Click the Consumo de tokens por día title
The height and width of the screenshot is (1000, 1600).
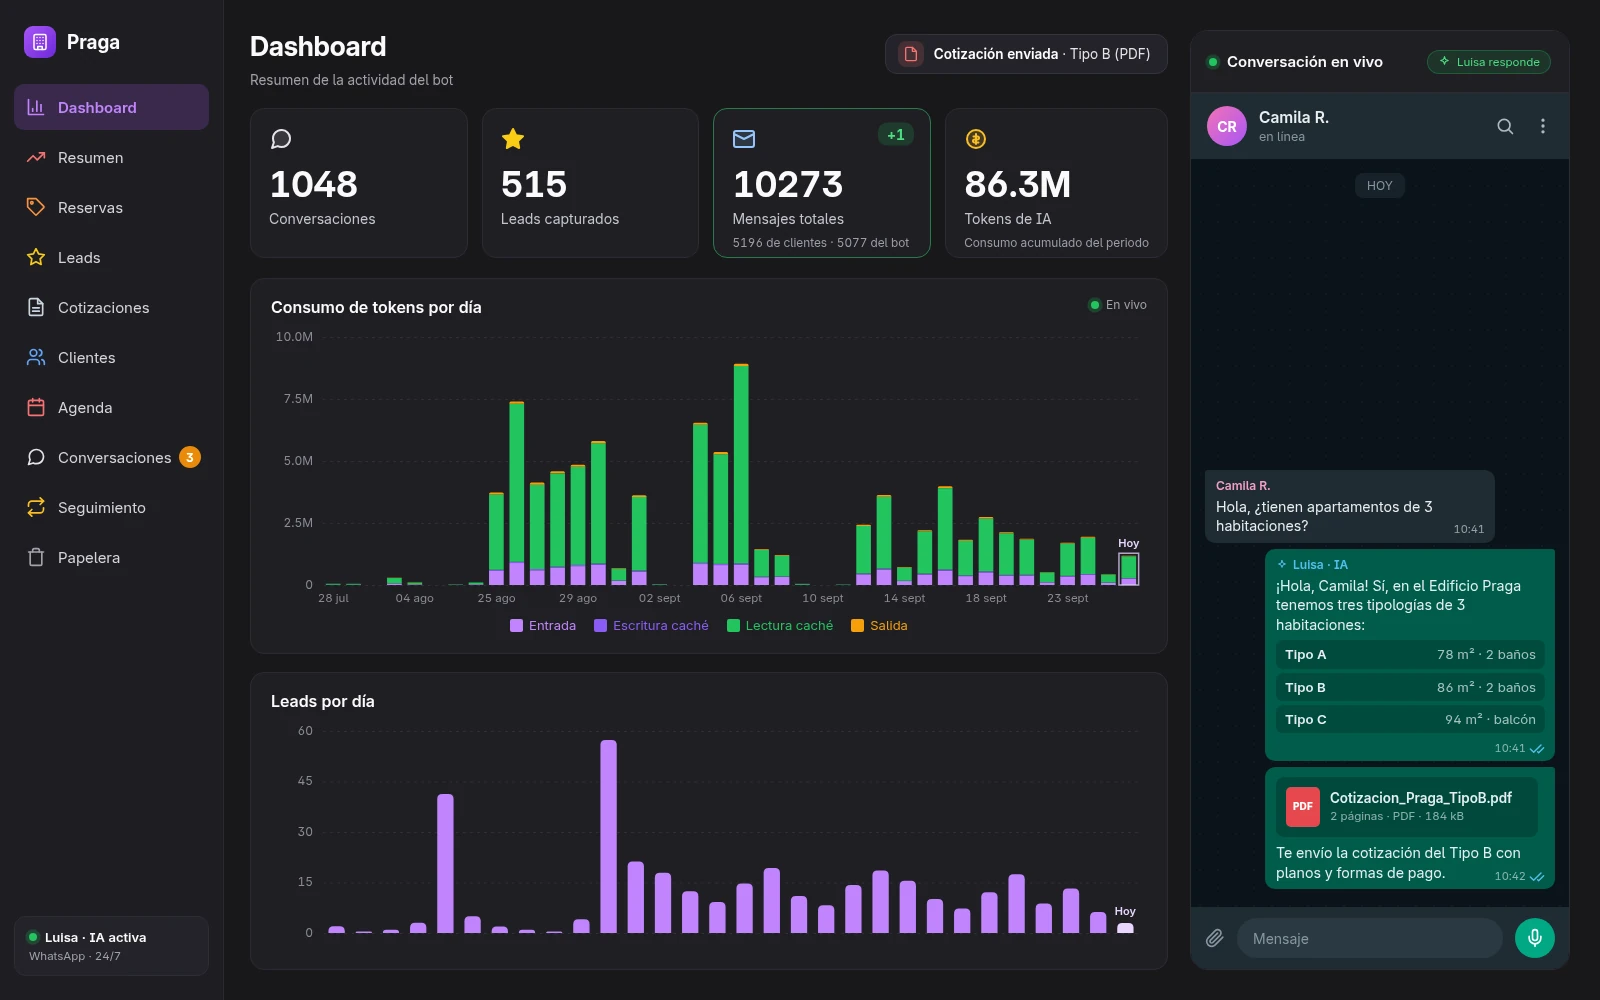(x=376, y=307)
